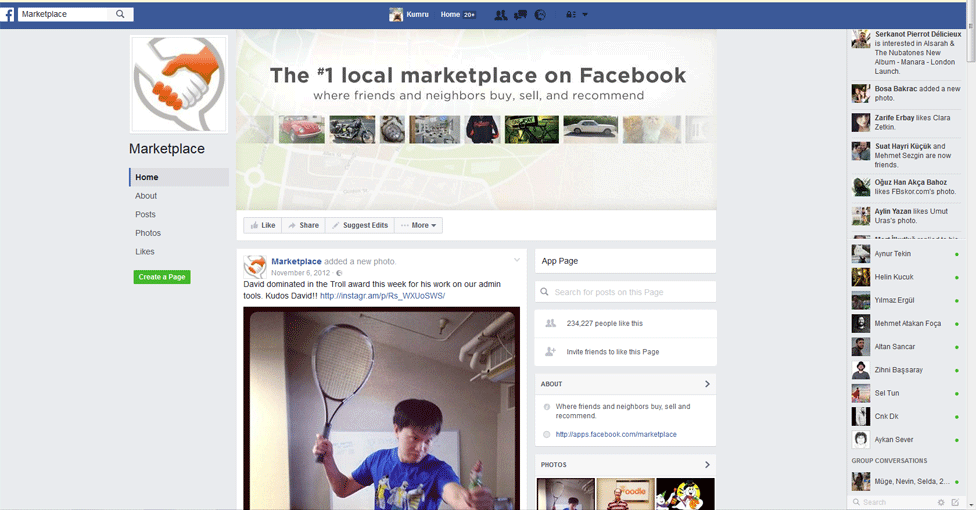Open chat options gear icon
The height and width of the screenshot is (510, 976).
tap(941, 502)
